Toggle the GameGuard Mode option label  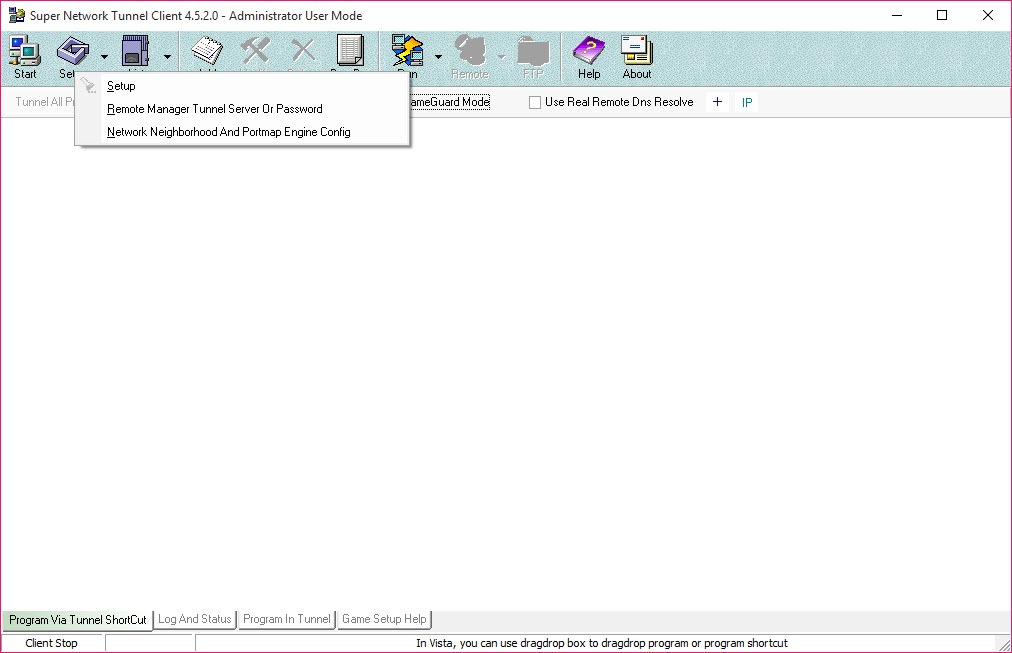point(450,102)
